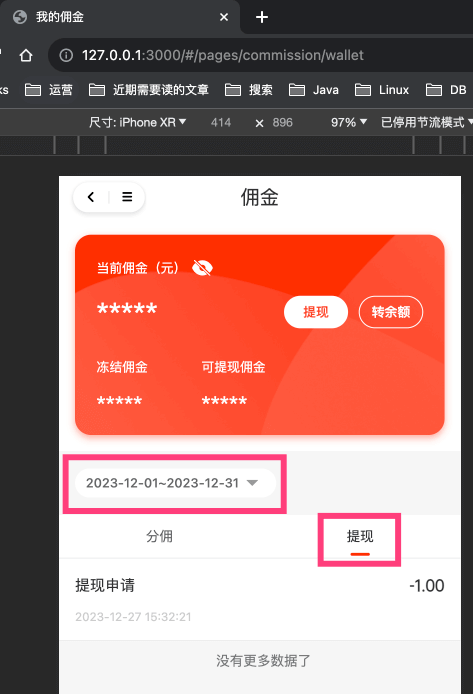Click the 佣金 page title

(260, 197)
